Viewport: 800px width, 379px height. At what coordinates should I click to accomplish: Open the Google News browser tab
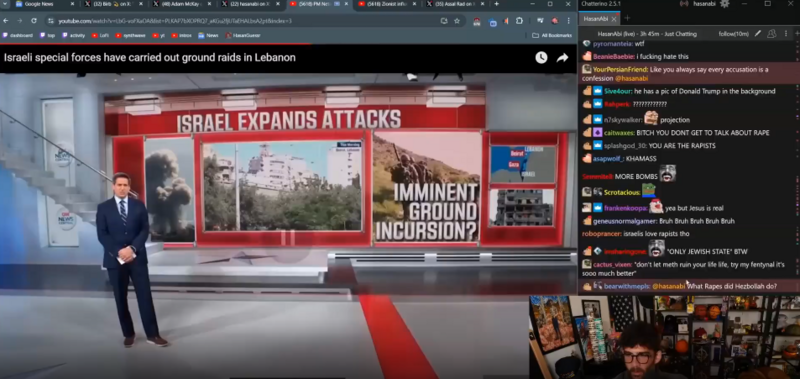pos(45,4)
